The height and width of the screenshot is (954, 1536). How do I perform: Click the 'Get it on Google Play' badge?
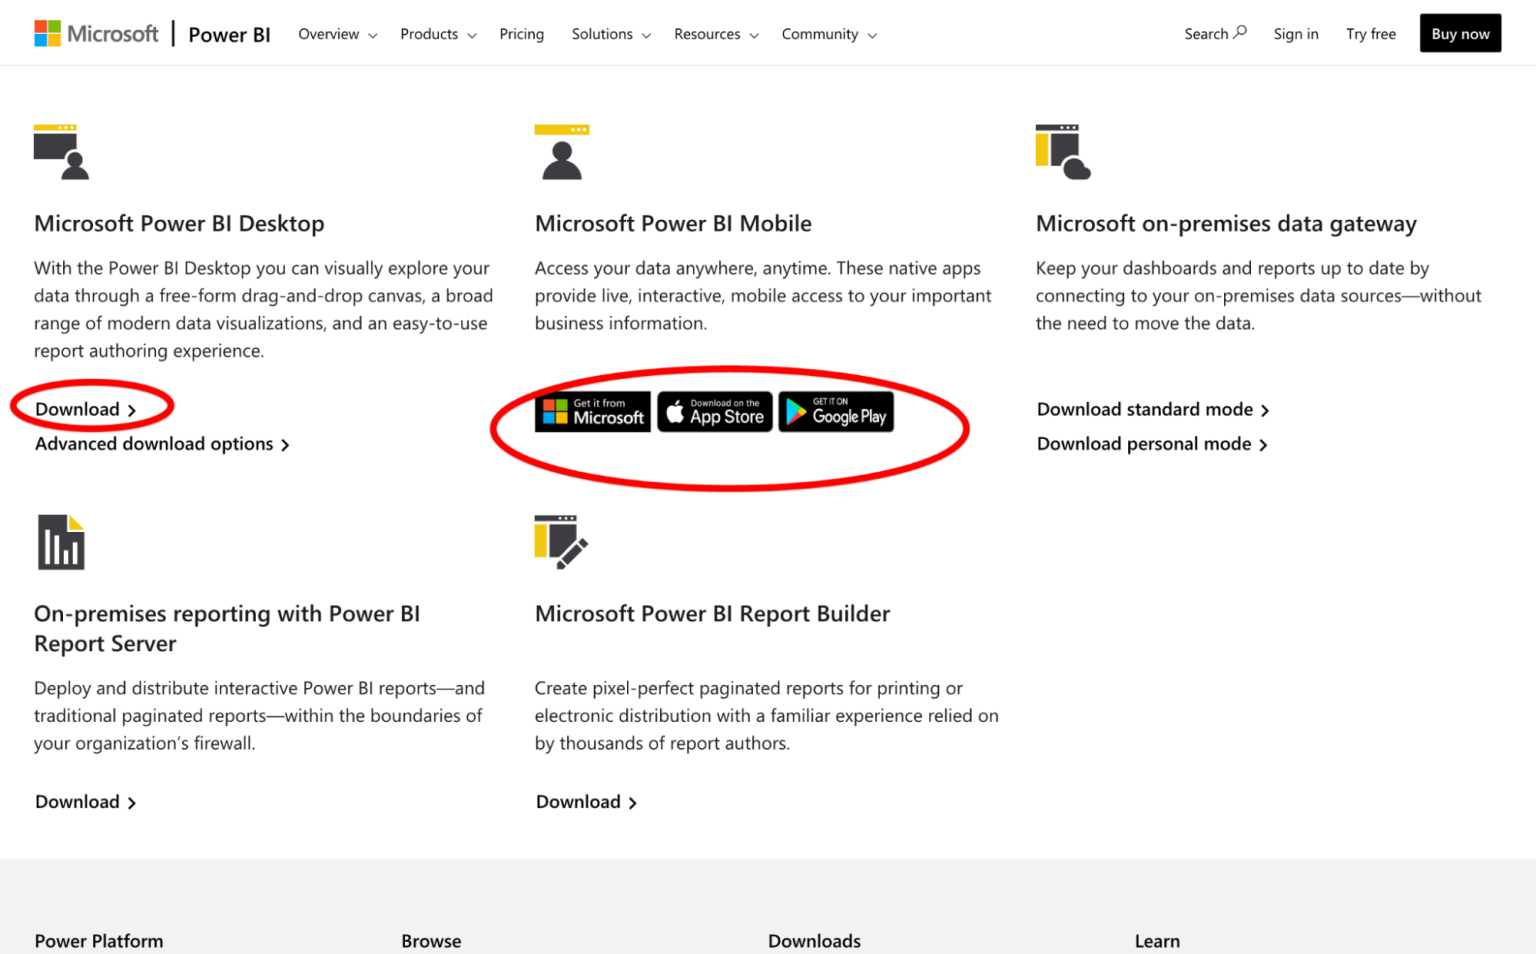click(x=836, y=411)
